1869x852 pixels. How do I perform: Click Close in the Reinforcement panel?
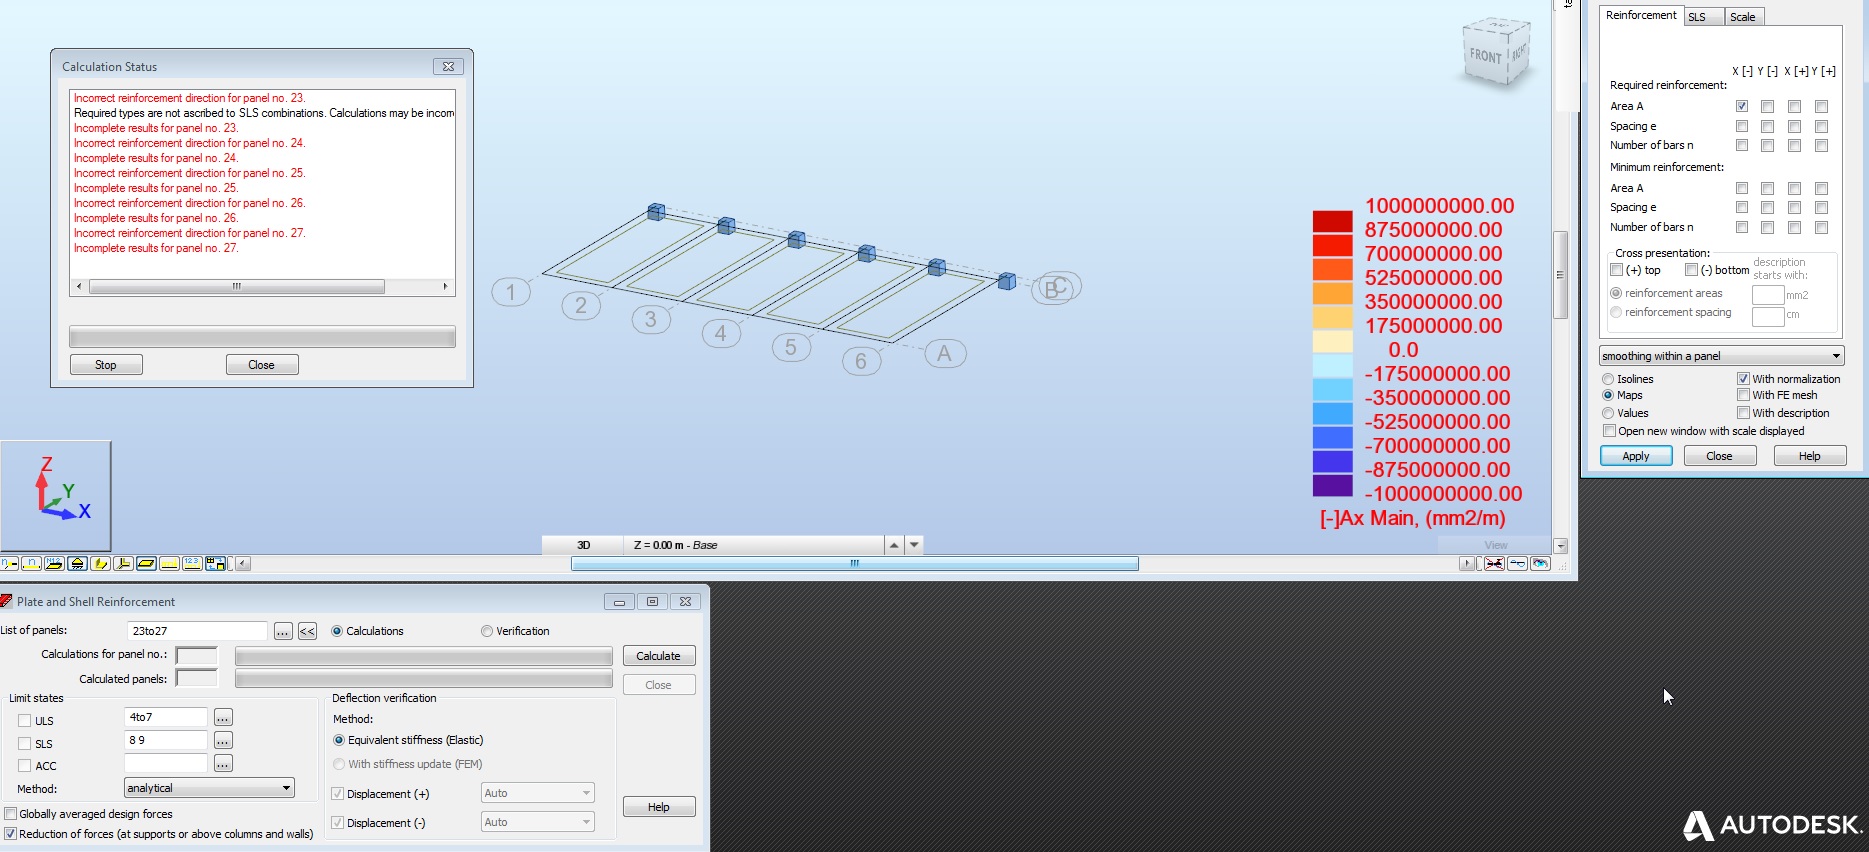(x=1720, y=456)
